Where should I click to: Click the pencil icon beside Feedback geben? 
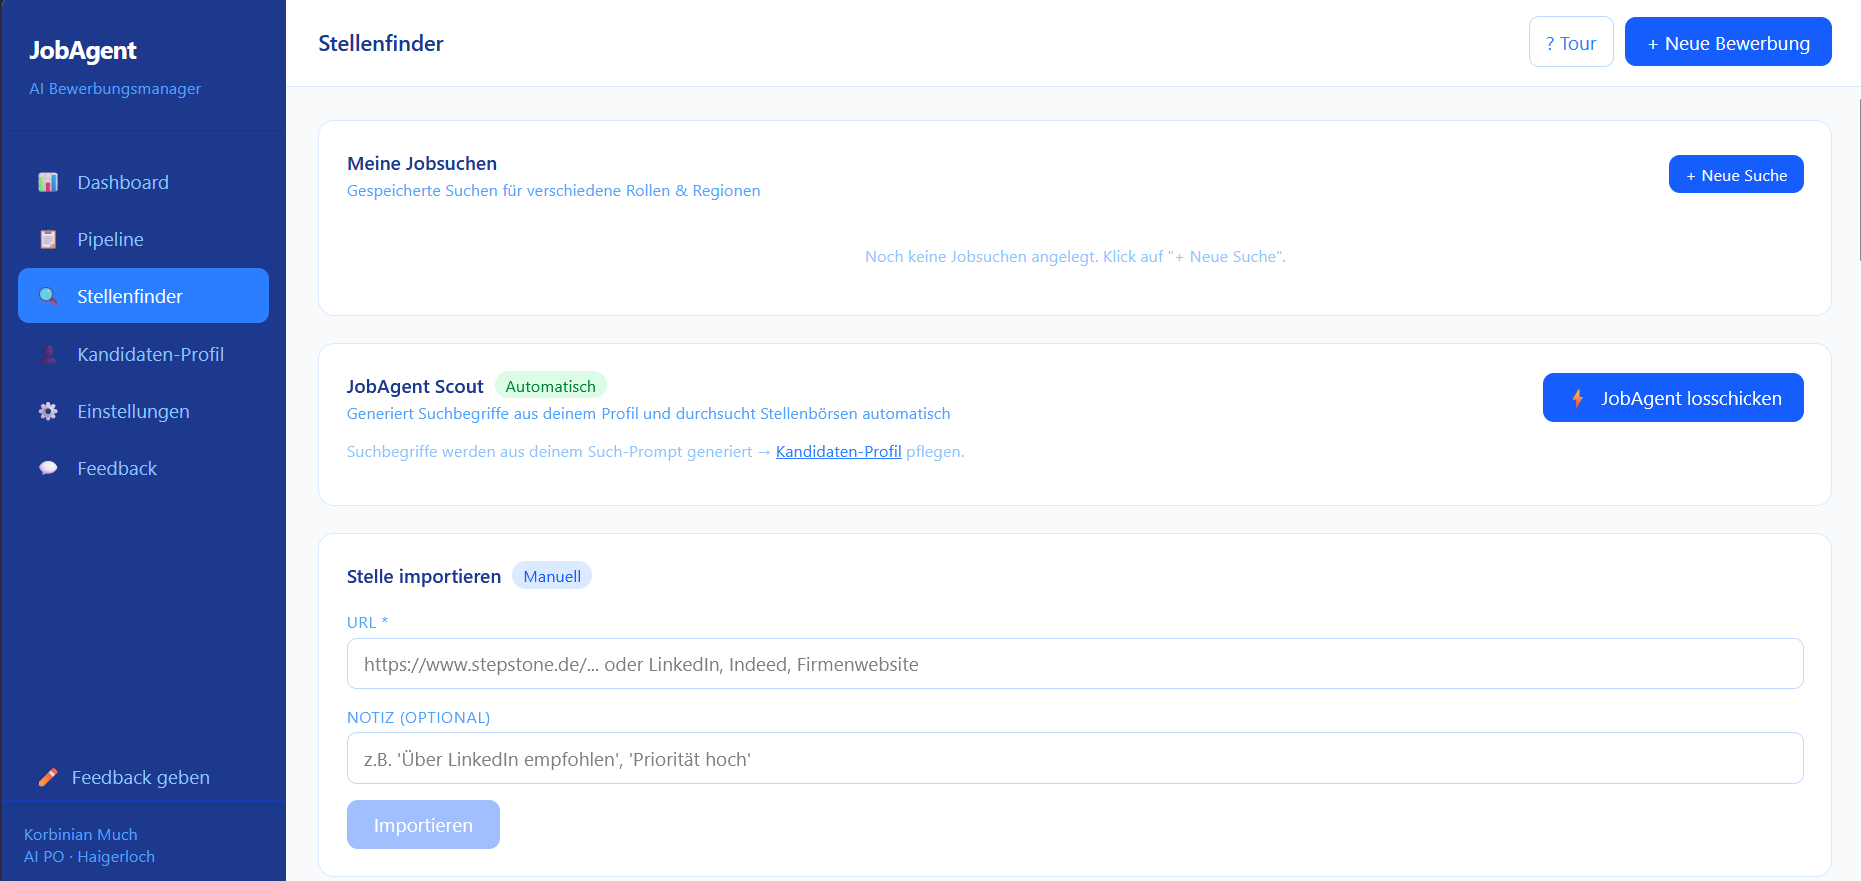[x=47, y=777]
